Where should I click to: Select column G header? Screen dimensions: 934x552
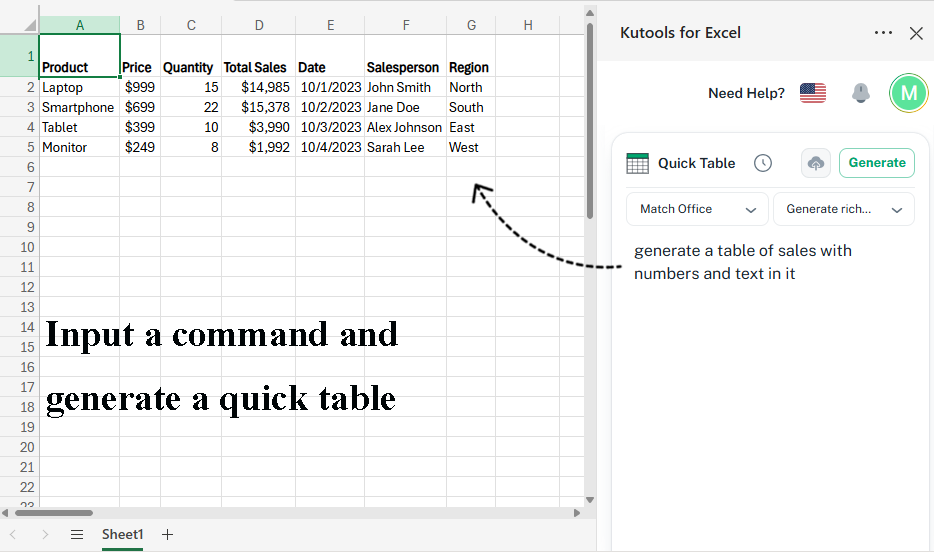click(471, 25)
